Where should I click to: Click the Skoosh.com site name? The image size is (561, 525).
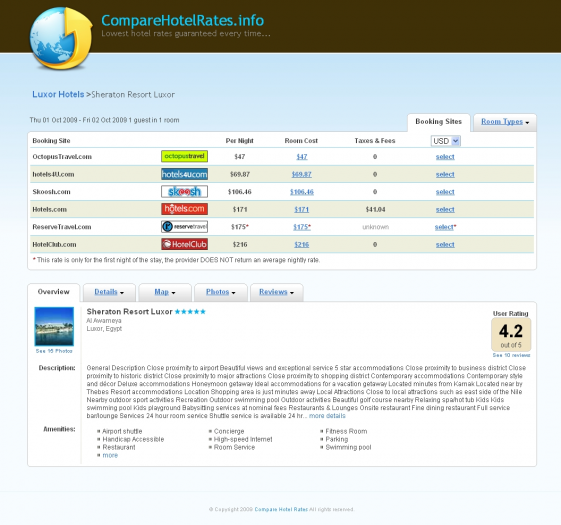tap(51, 192)
